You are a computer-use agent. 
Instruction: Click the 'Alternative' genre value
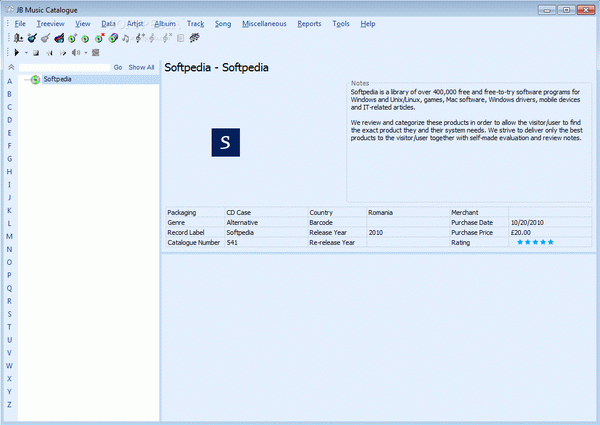[x=242, y=223]
